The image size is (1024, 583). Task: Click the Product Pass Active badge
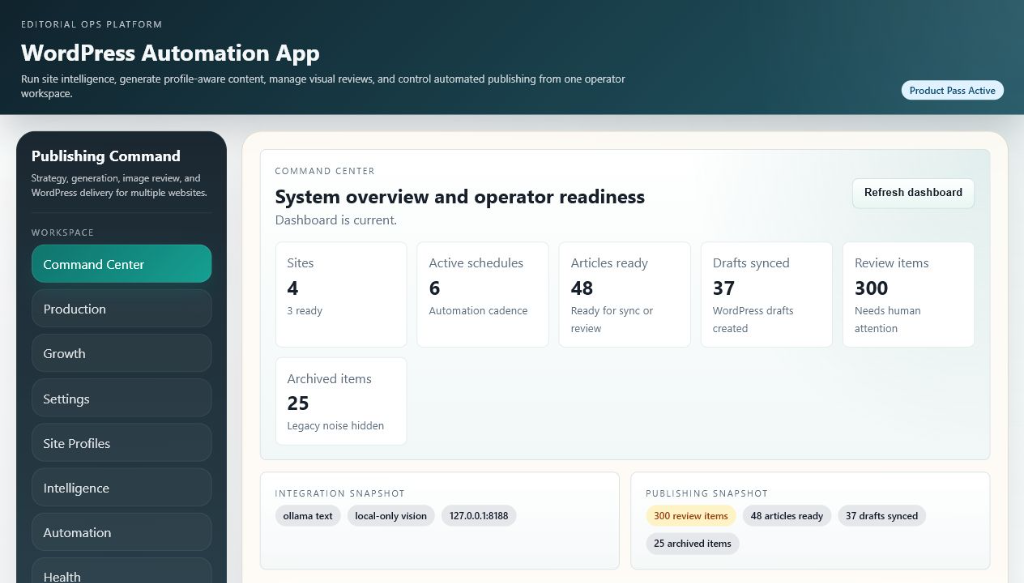[x=952, y=91]
